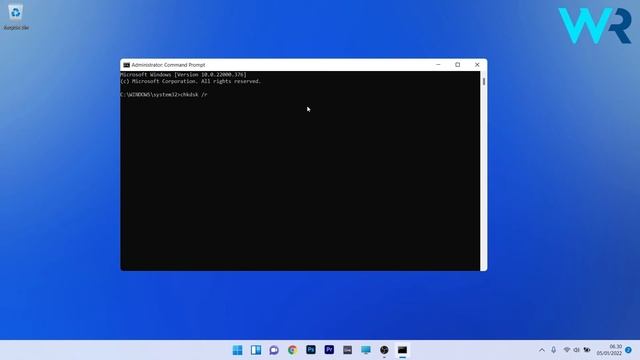
Task: Click the Command Prompt title bar icon
Action: click(127, 65)
